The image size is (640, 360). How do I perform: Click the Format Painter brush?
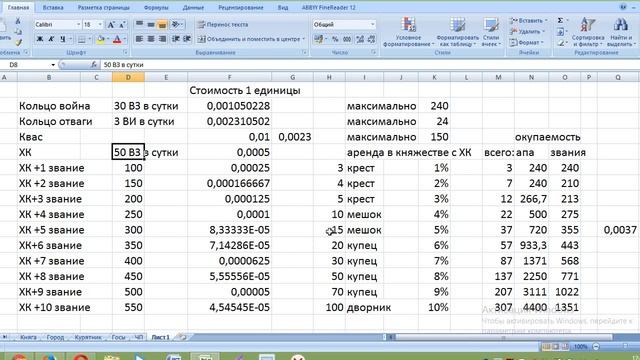[18, 42]
